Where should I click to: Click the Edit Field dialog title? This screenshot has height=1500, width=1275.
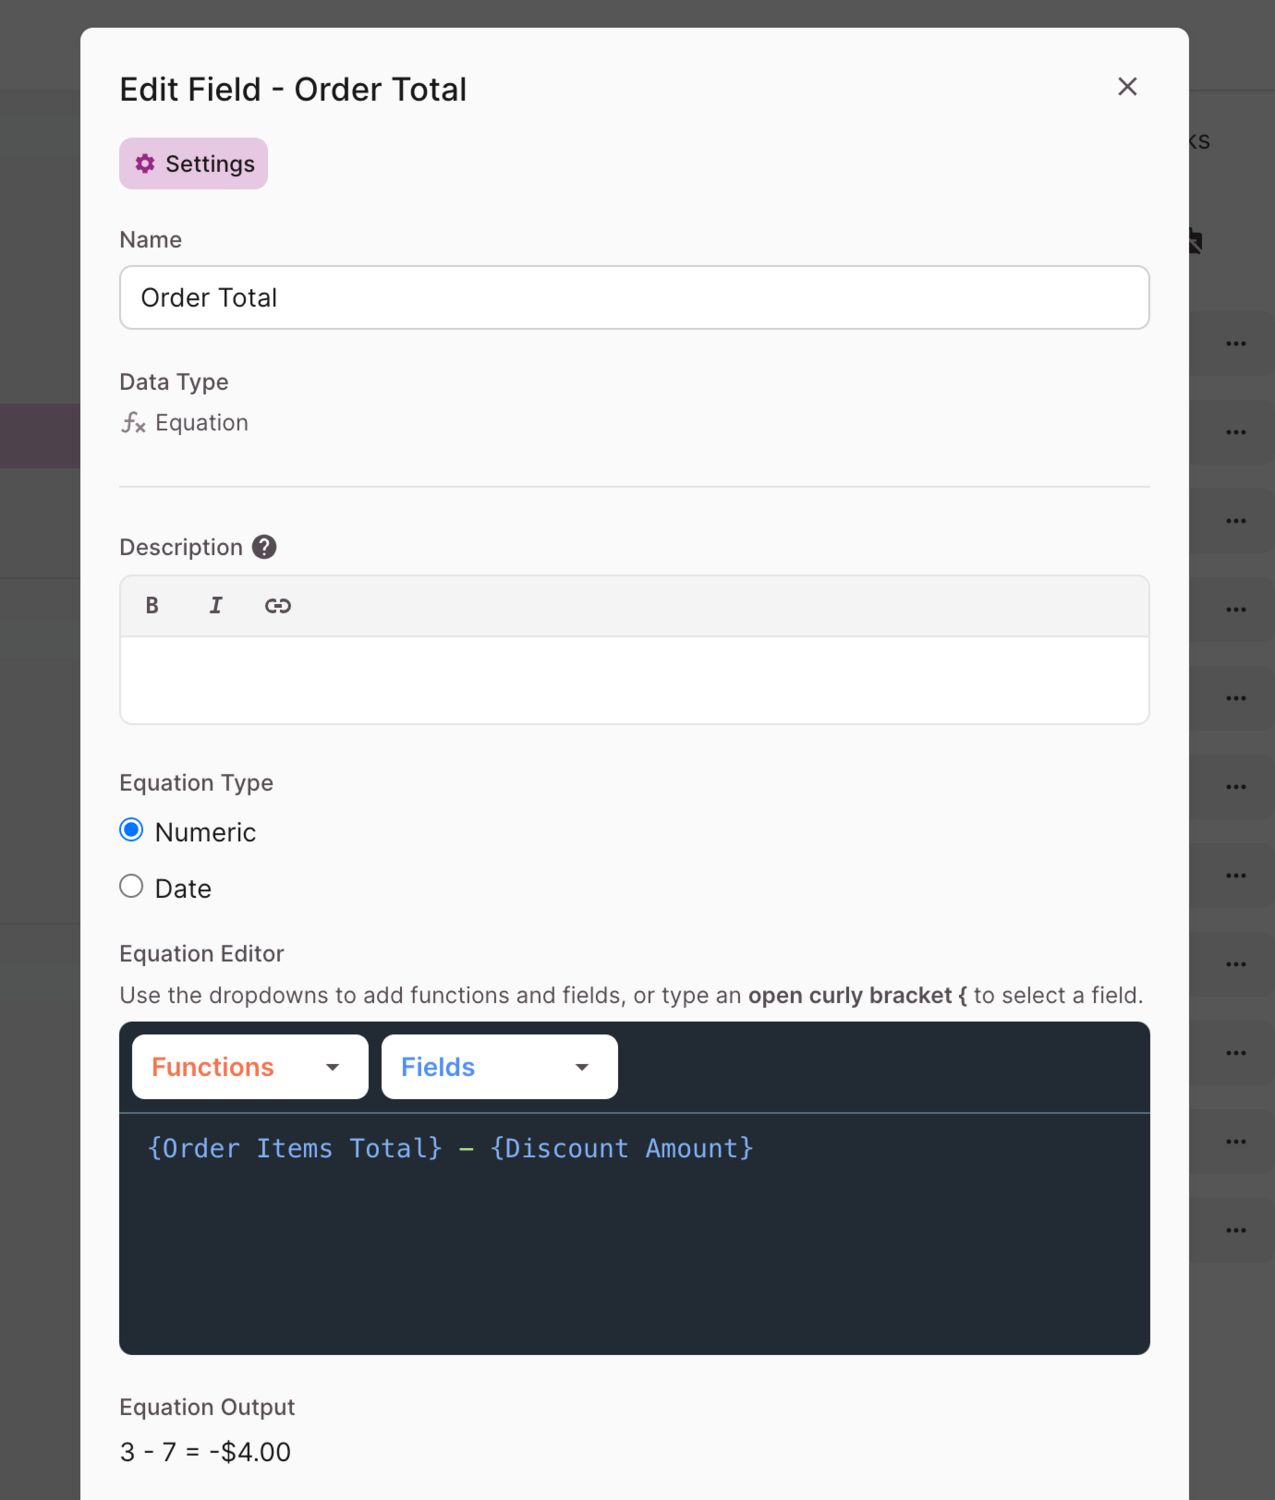tap(293, 89)
